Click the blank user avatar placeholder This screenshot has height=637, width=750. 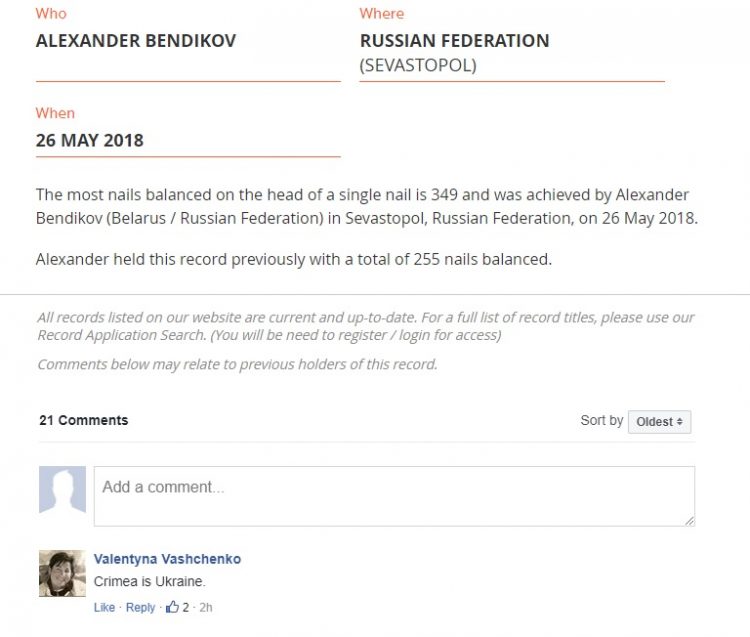click(62, 490)
